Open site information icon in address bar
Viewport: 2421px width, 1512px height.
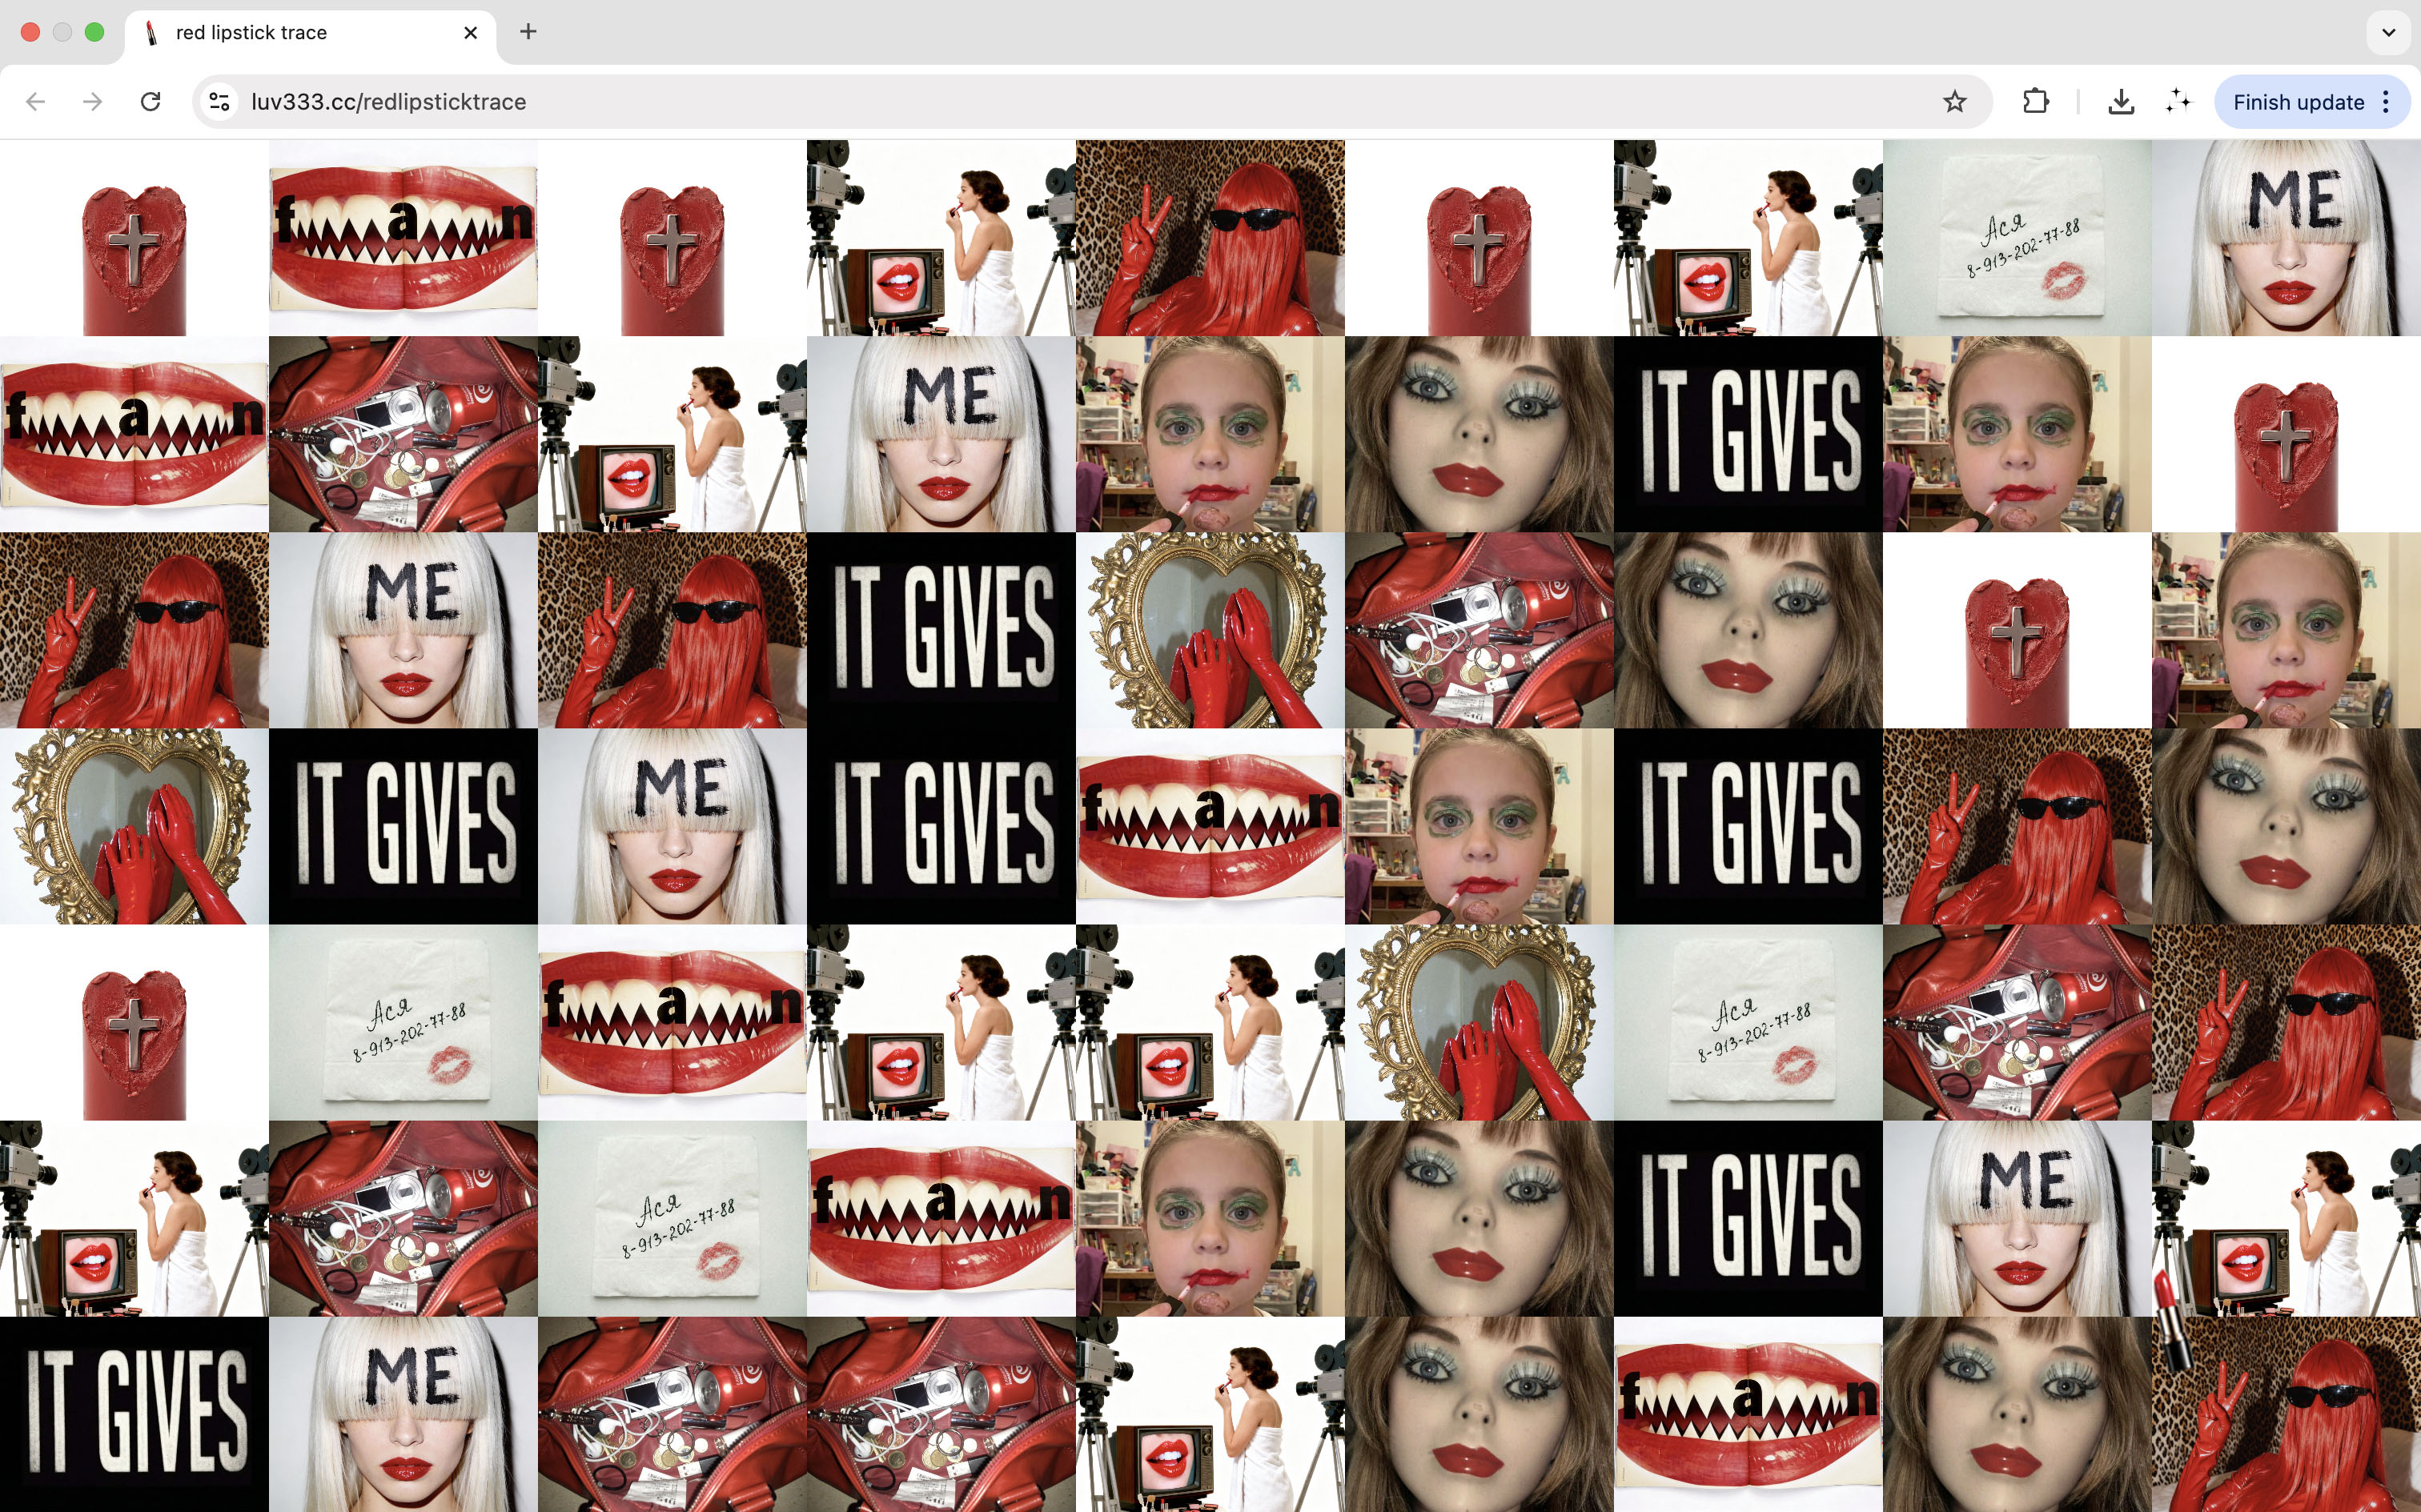[220, 102]
